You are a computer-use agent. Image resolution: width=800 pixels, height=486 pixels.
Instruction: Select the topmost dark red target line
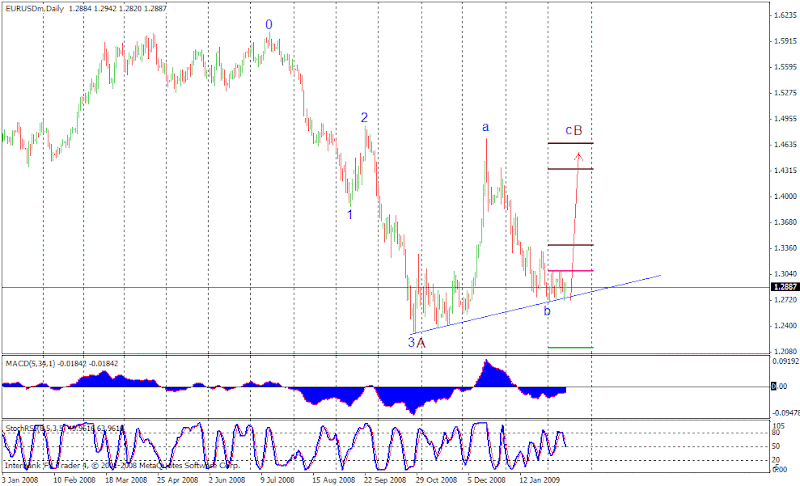[x=570, y=143]
